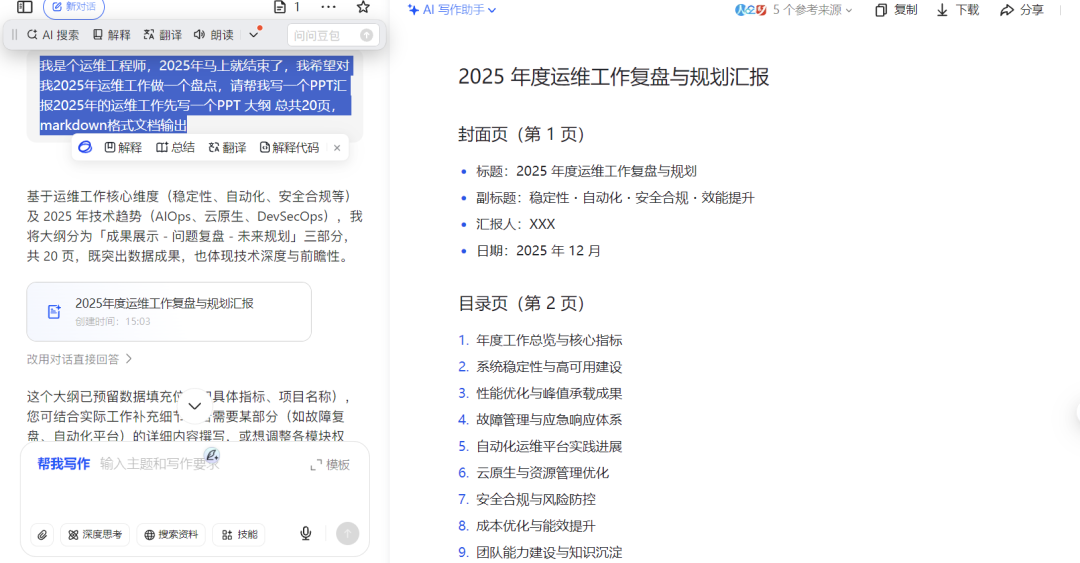The image size is (1080, 563).
Task: Share the document with 分享
Action: click(1022, 10)
